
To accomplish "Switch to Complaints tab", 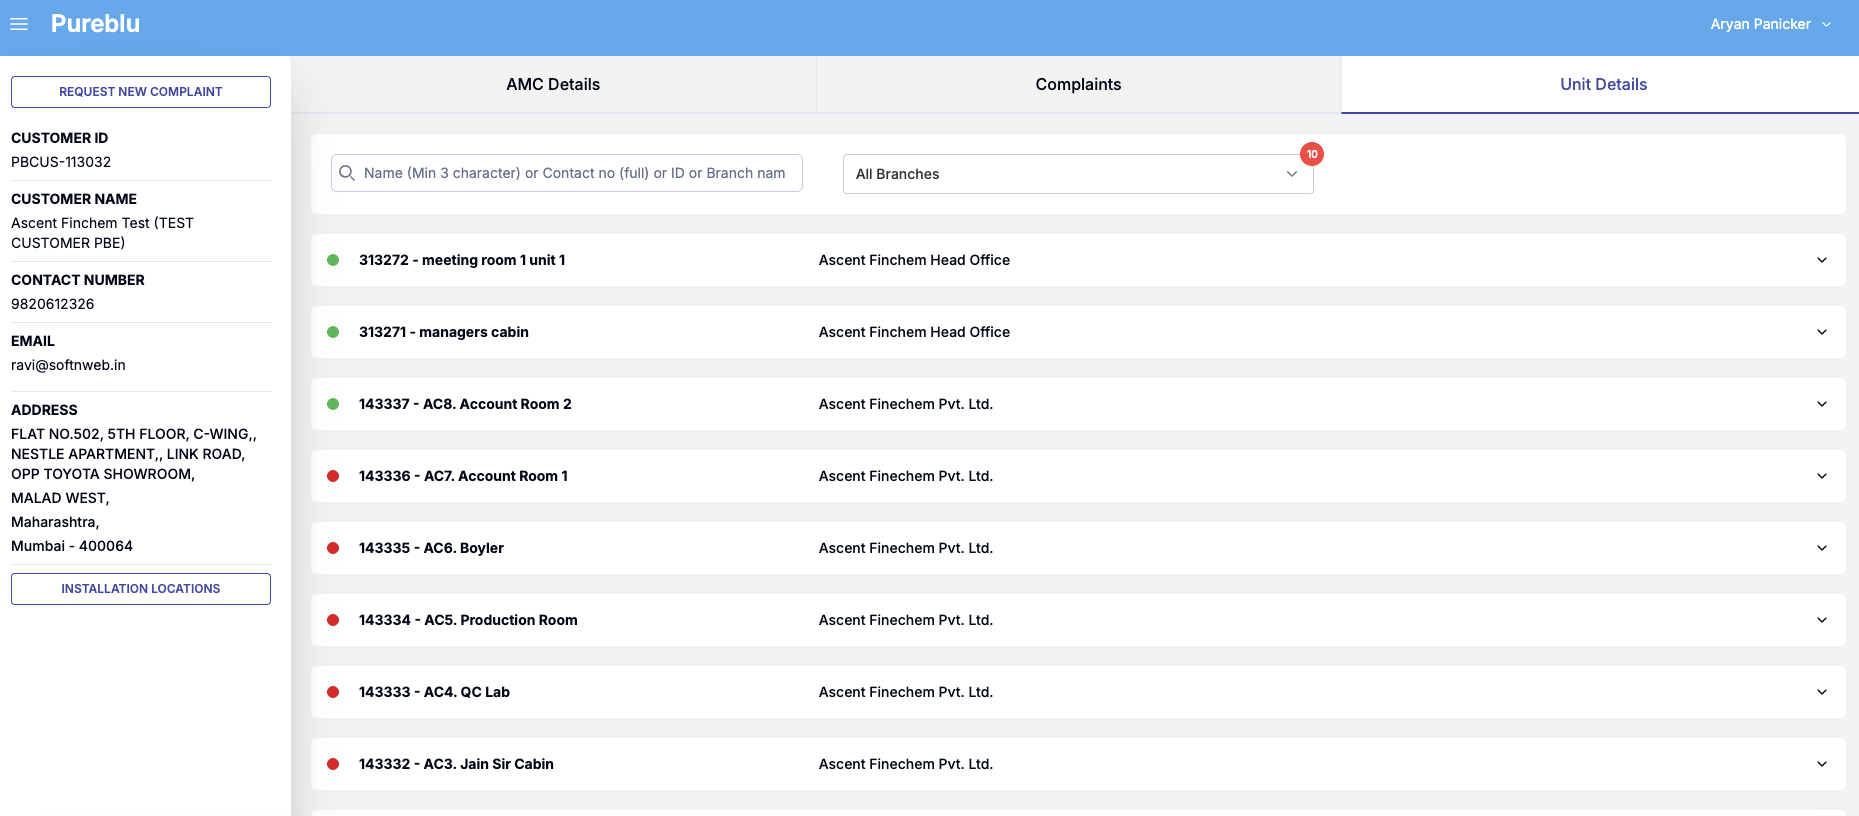I will (x=1078, y=84).
